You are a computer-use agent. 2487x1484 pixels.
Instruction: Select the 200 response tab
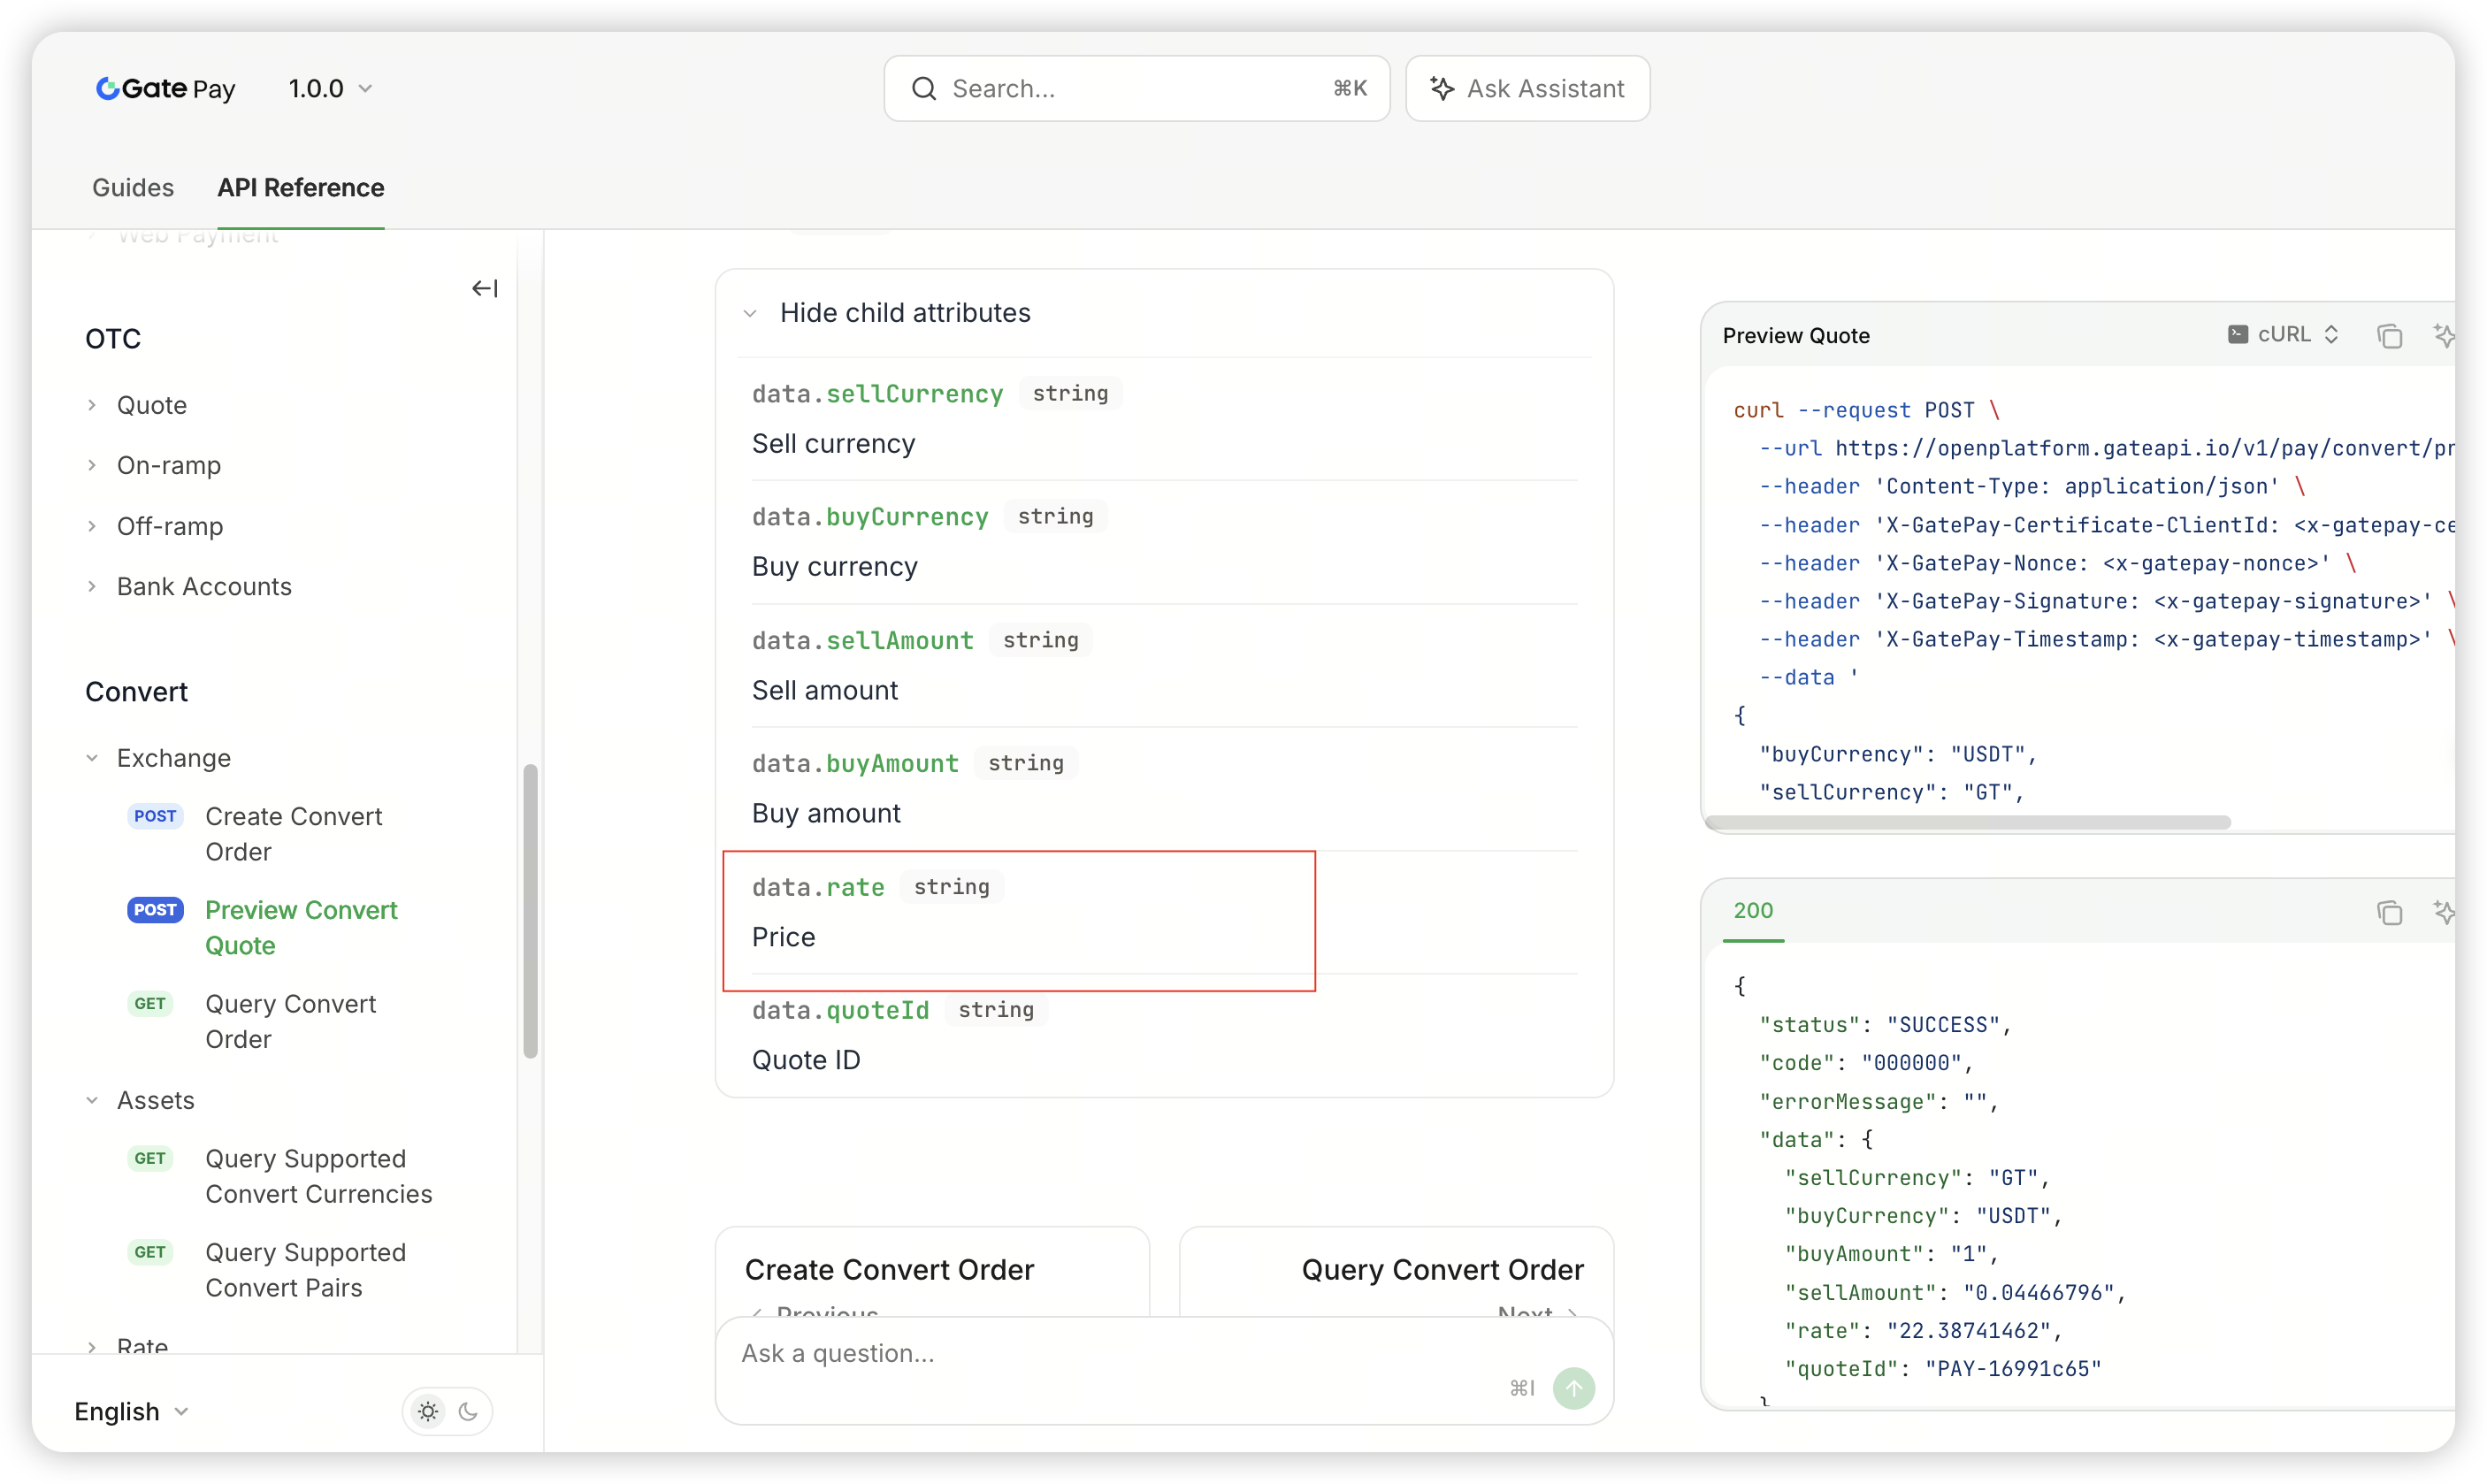1753,911
